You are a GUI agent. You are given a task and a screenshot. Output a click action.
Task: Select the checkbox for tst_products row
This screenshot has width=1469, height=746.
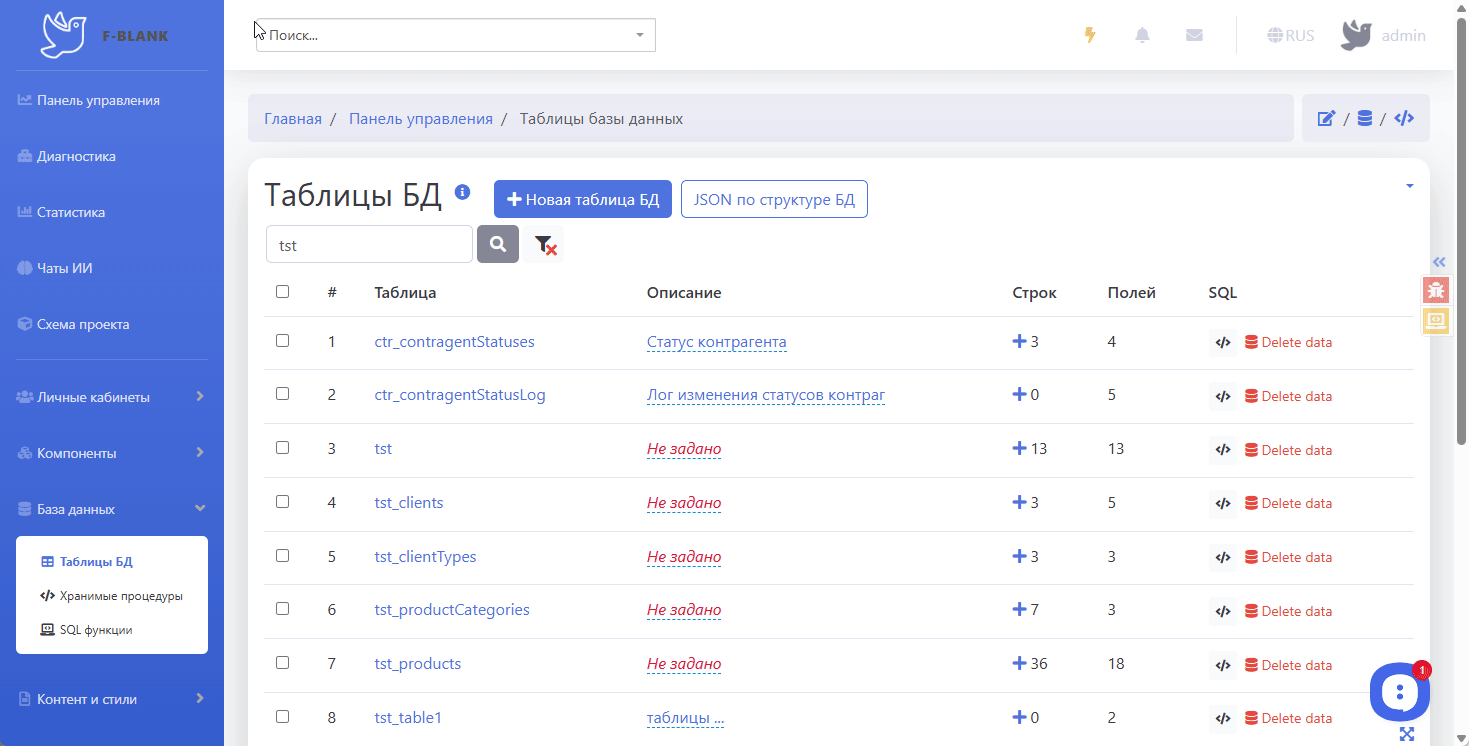point(282,663)
